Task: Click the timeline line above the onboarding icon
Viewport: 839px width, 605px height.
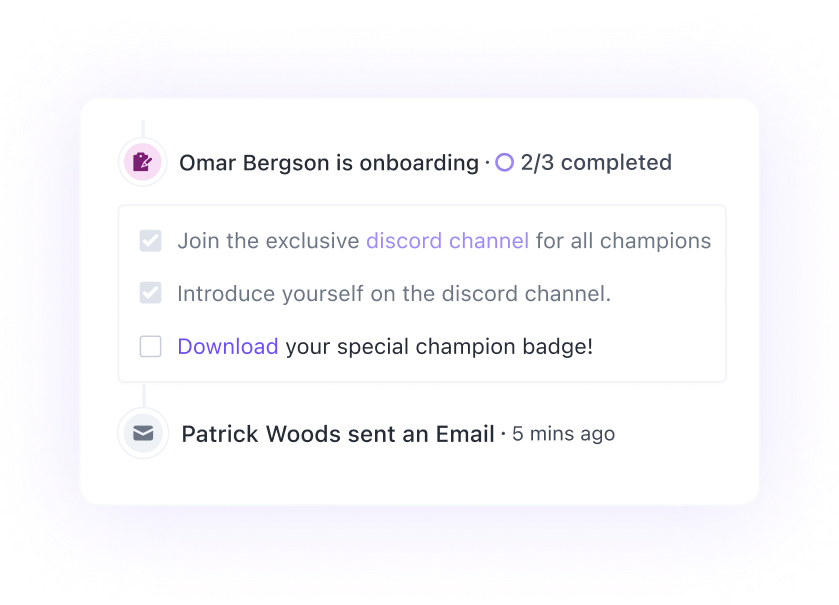Action: point(143,129)
